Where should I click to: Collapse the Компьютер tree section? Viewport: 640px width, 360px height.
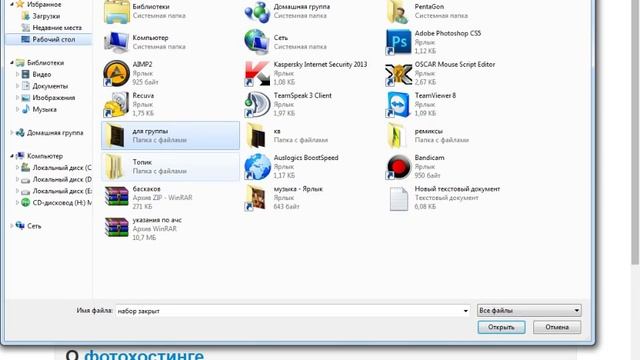12,156
